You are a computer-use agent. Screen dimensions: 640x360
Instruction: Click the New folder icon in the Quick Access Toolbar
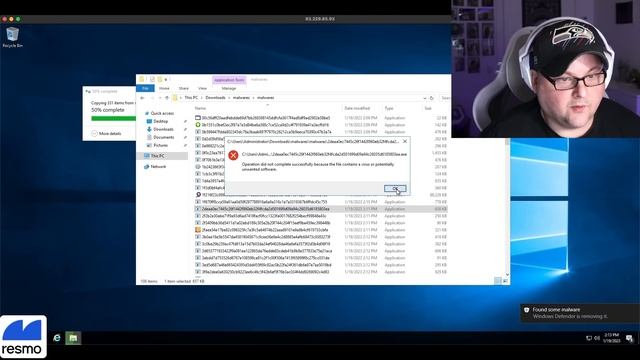coord(160,79)
